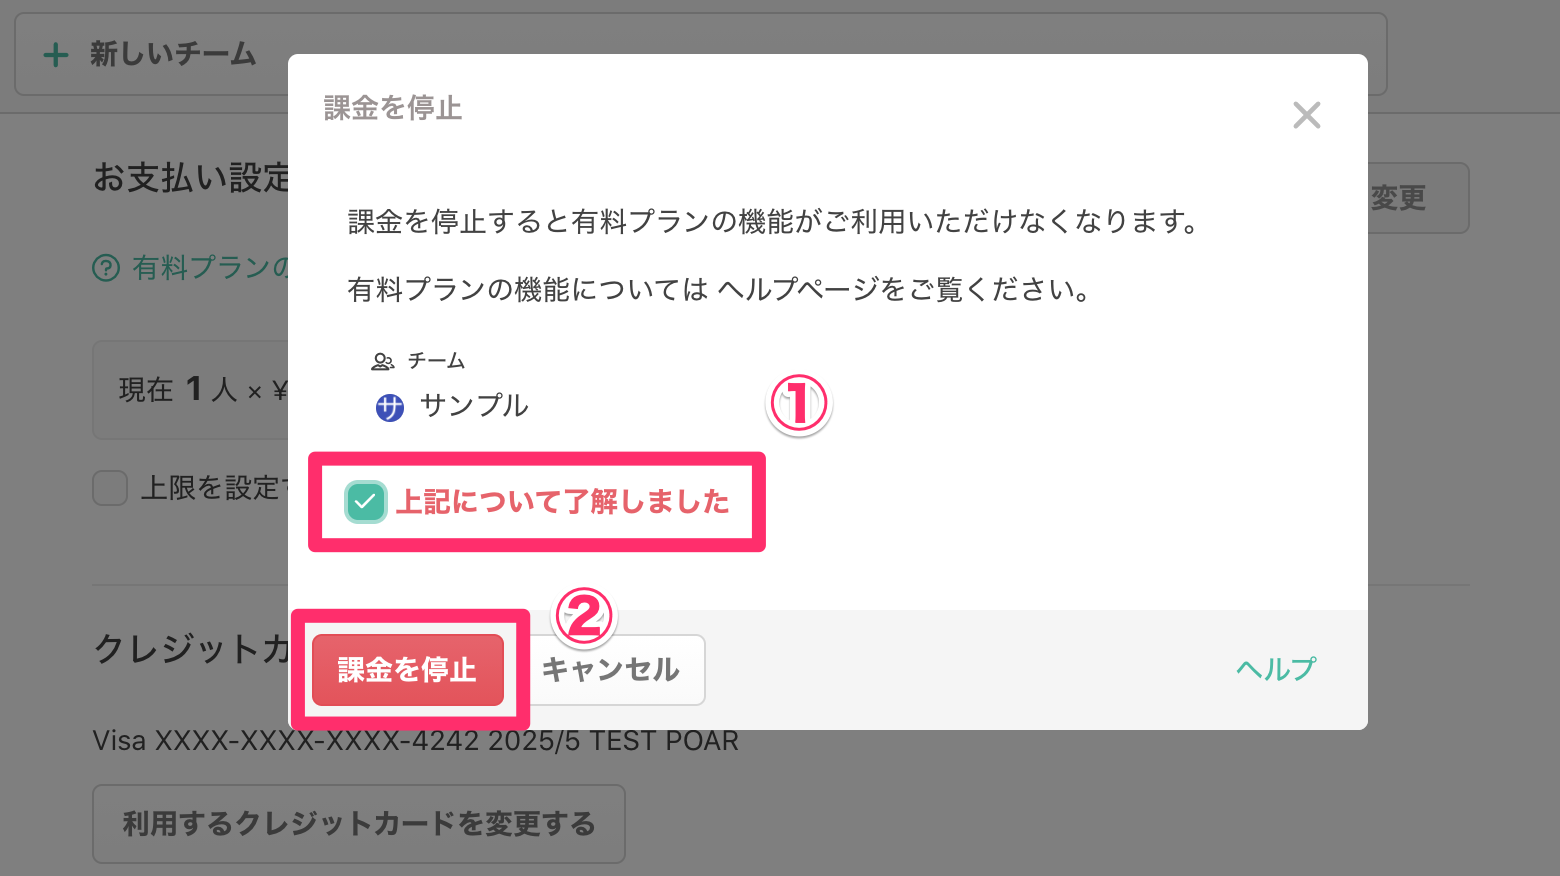Click the Visa XXXX-4242 card details text

click(x=415, y=741)
